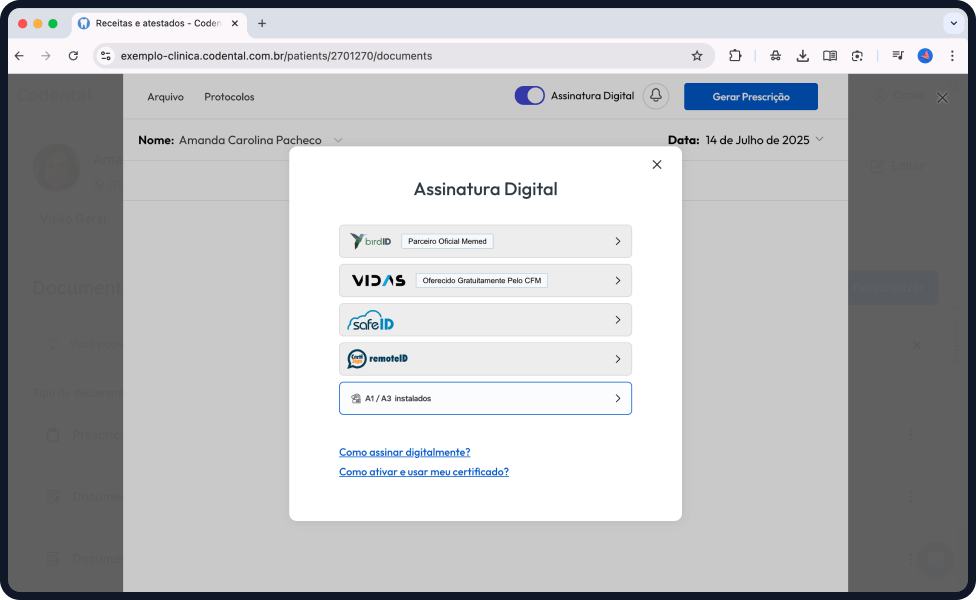
Task: Open reading mode book icon
Action: pos(830,56)
